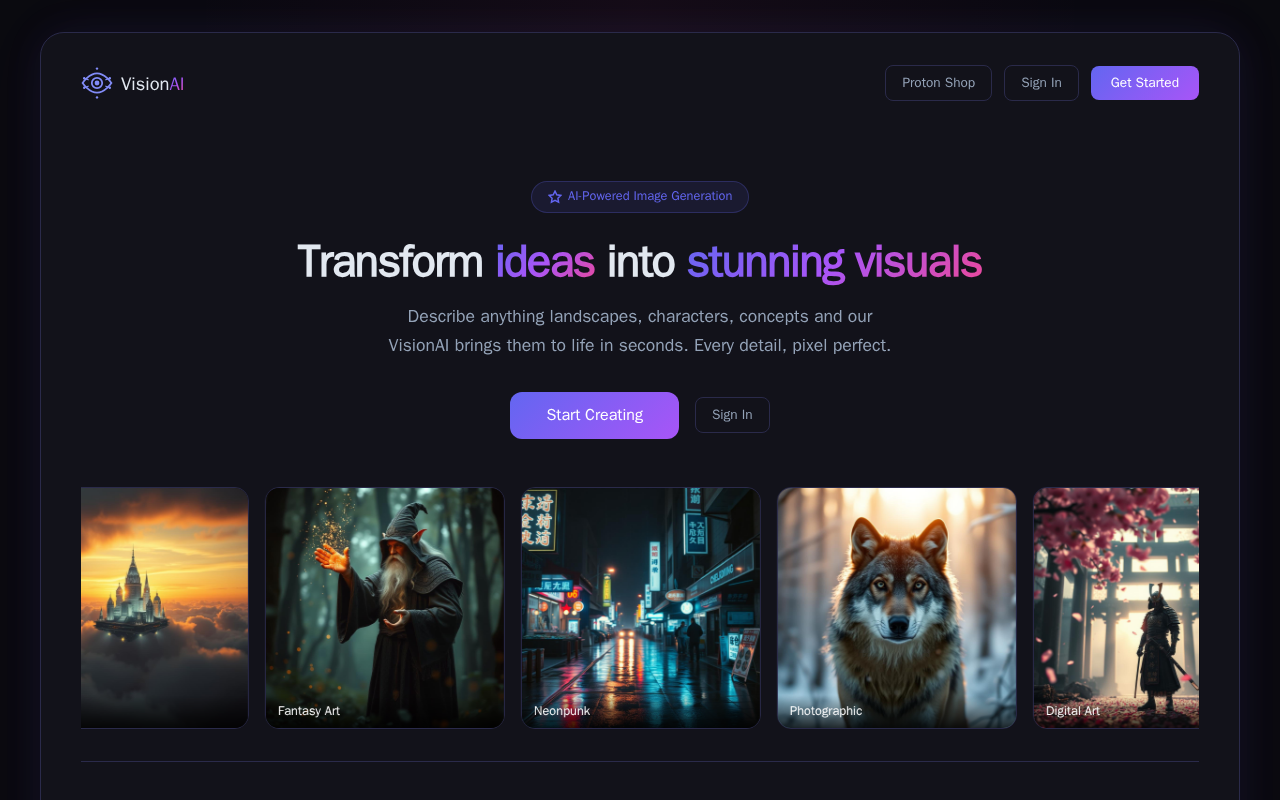Open the Digital Art samurai image
Screen dimensions: 1280x800
pyautogui.click(x=1116, y=608)
